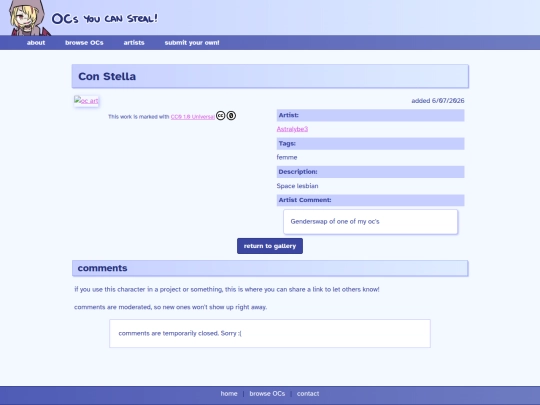Click the Con Stella page heading

(x=107, y=76)
